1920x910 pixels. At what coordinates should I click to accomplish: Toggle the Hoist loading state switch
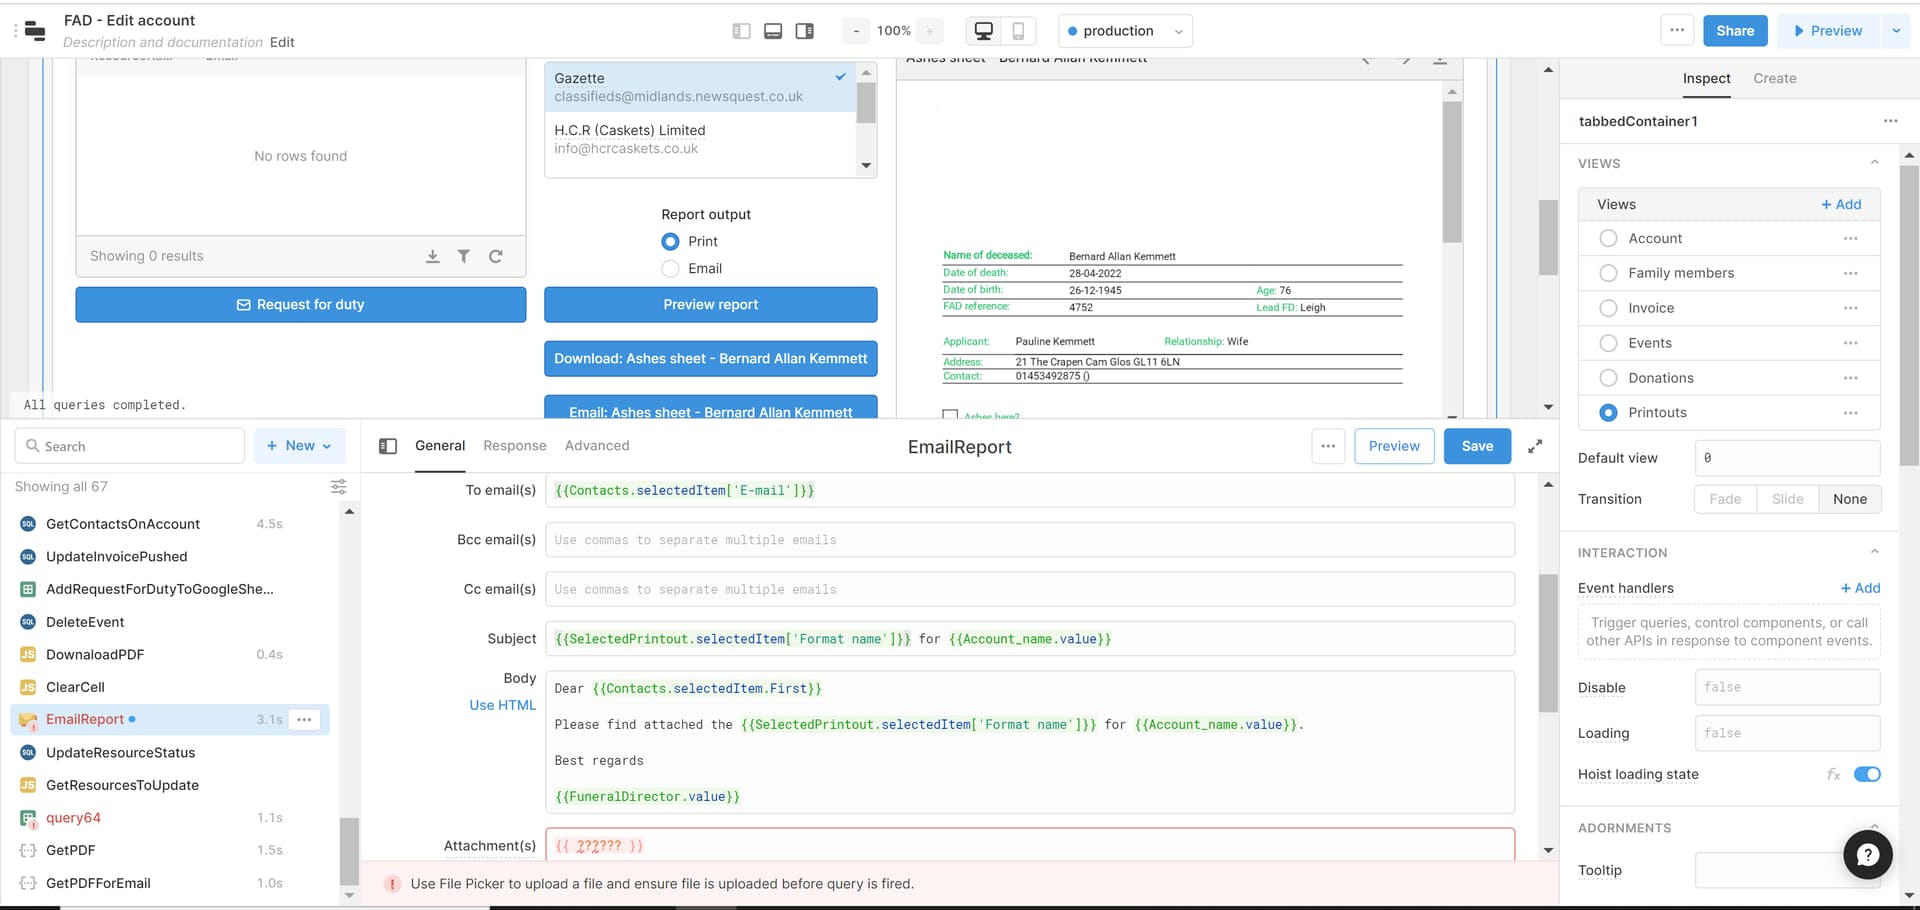[x=1867, y=774]
